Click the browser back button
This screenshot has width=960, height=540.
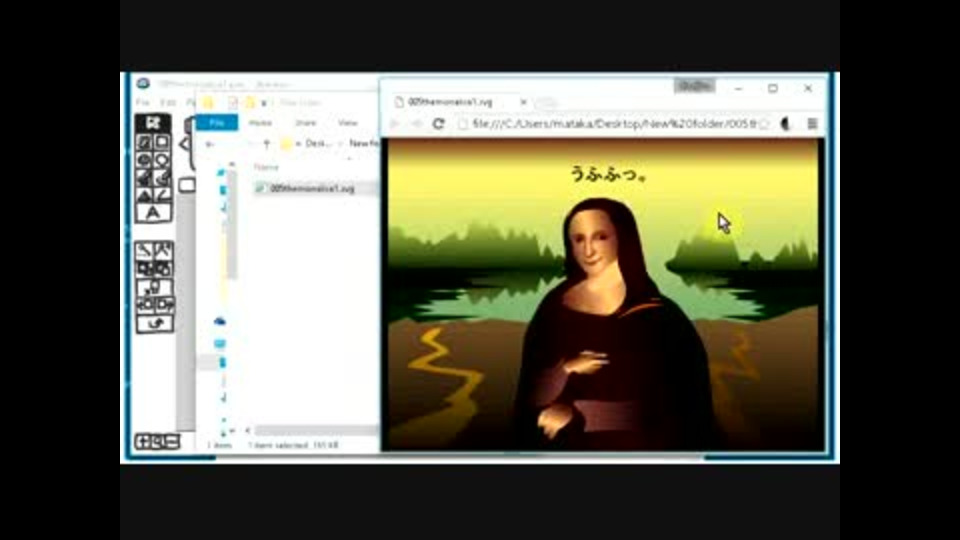tap(395, 124)
